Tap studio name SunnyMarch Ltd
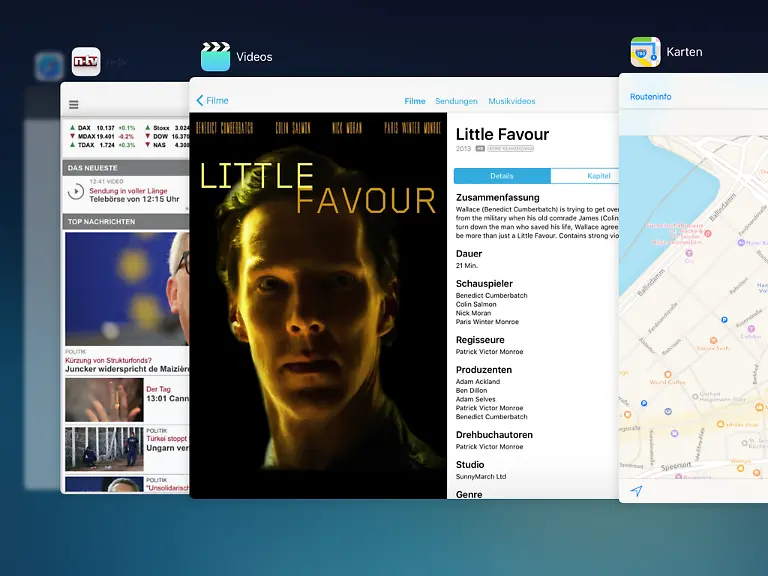 click(x=480, y=477)
